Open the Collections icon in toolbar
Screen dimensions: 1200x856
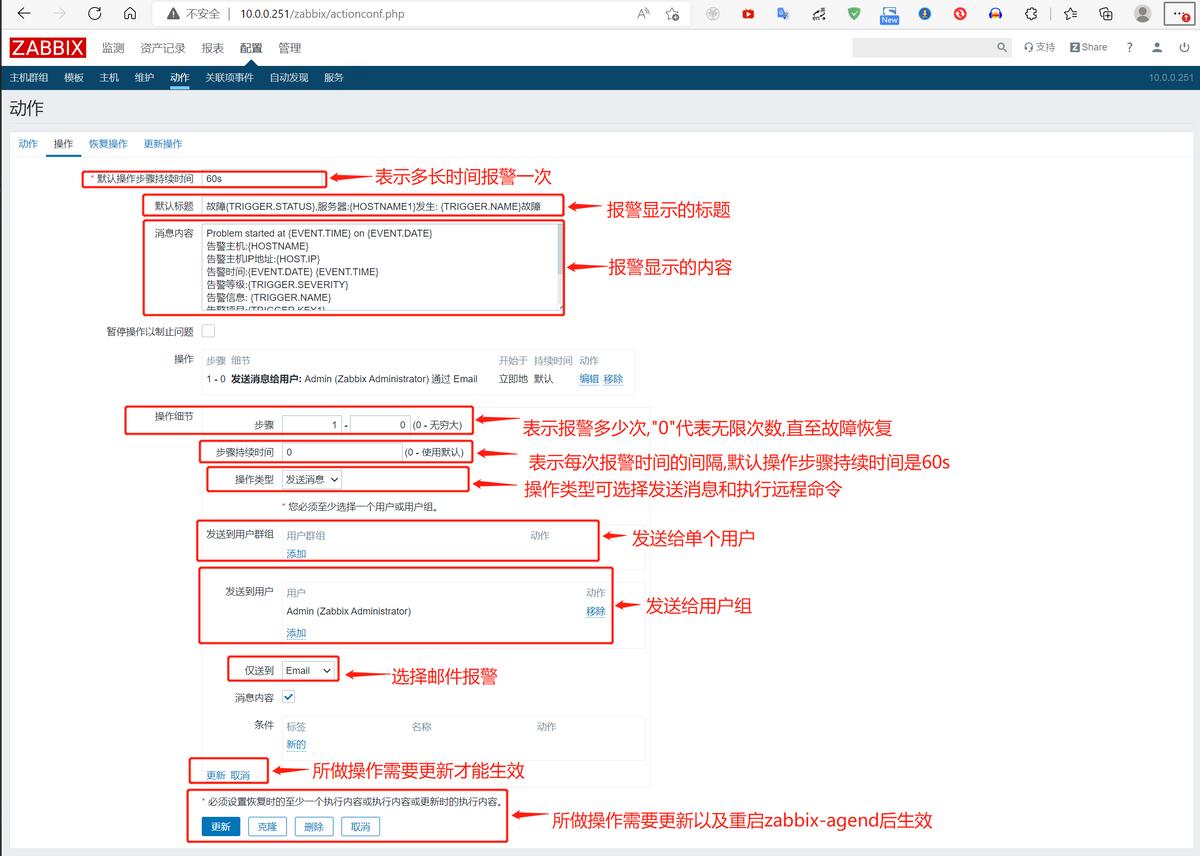click(1104, 14)
